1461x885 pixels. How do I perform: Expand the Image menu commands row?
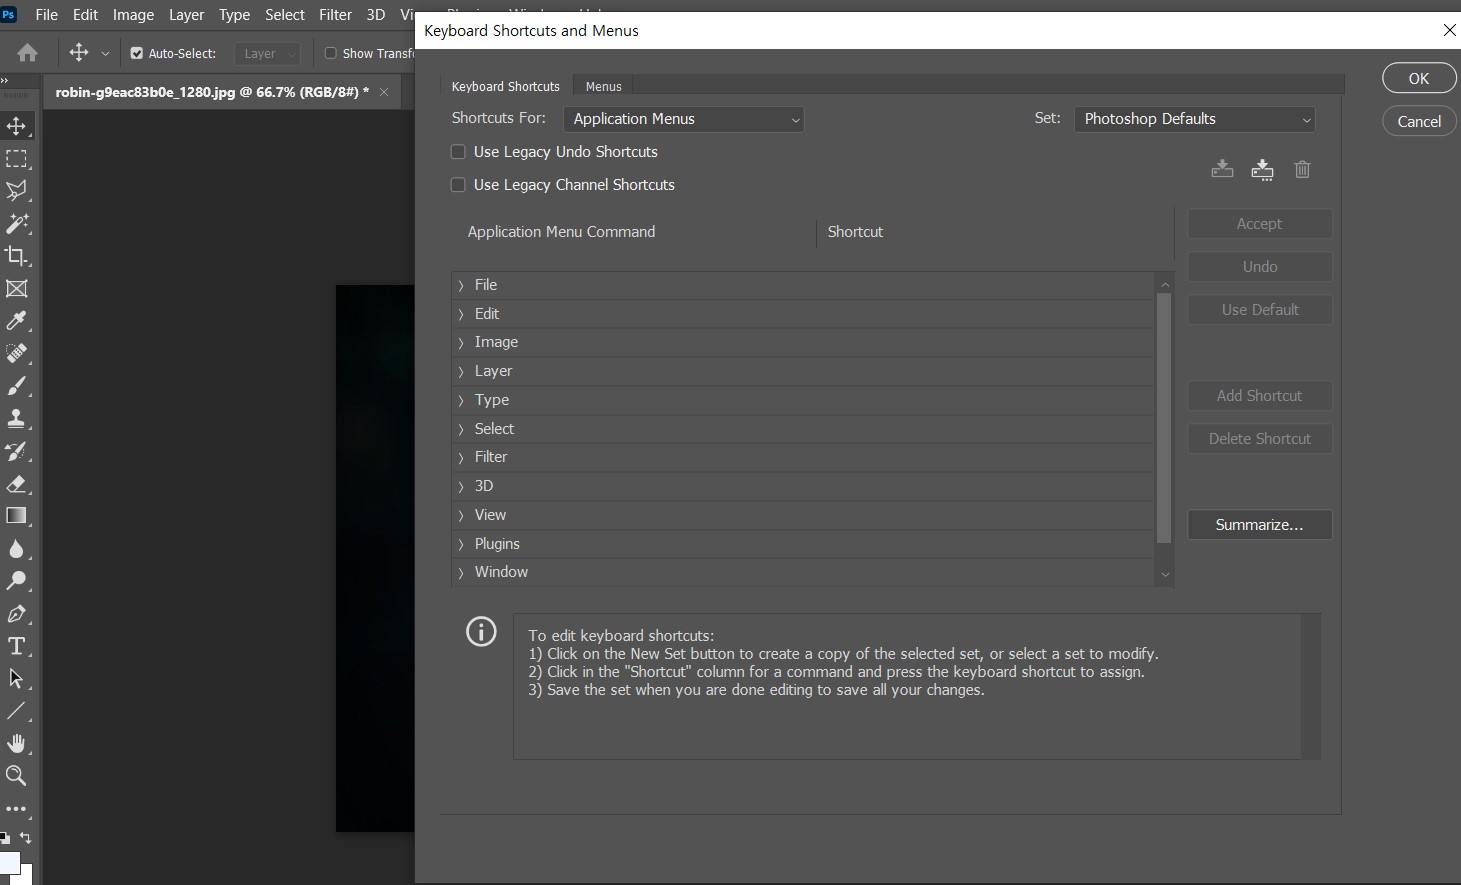tap(802, 342)
